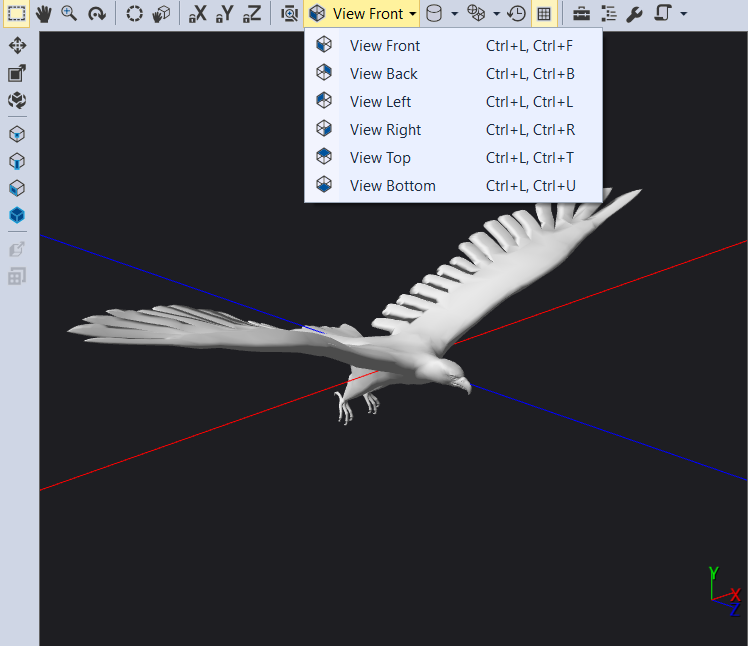748x646 pixels.
Task: Collapse the View Front dropdown arrow in toolbar
Action: click(x=412, y=14)
